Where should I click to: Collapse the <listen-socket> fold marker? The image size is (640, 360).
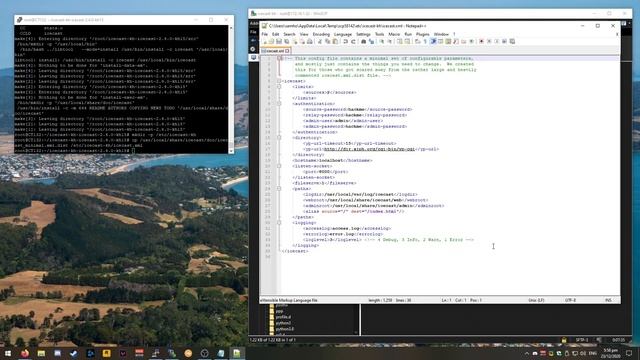pyautogui.click(x=279, y=166)
